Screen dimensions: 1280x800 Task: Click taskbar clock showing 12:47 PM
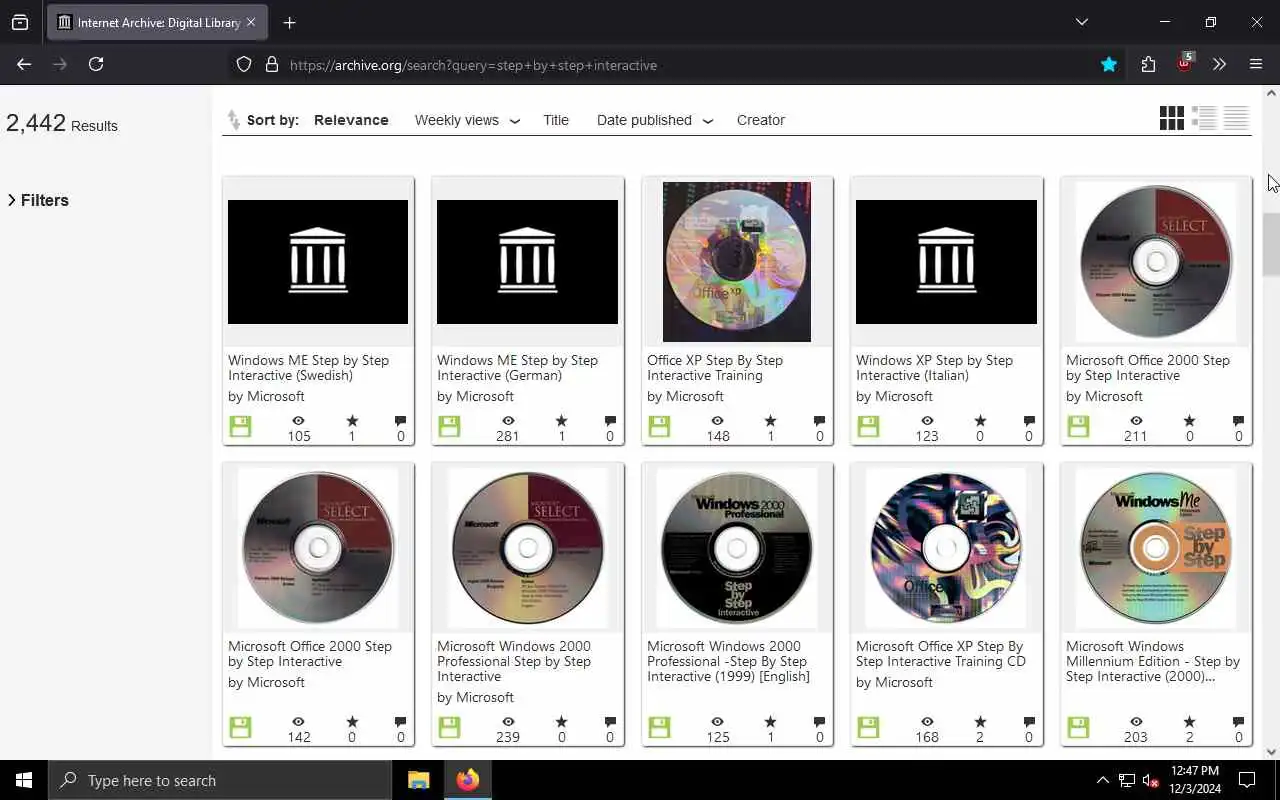pyautogui.click(x=1194, y=780)
